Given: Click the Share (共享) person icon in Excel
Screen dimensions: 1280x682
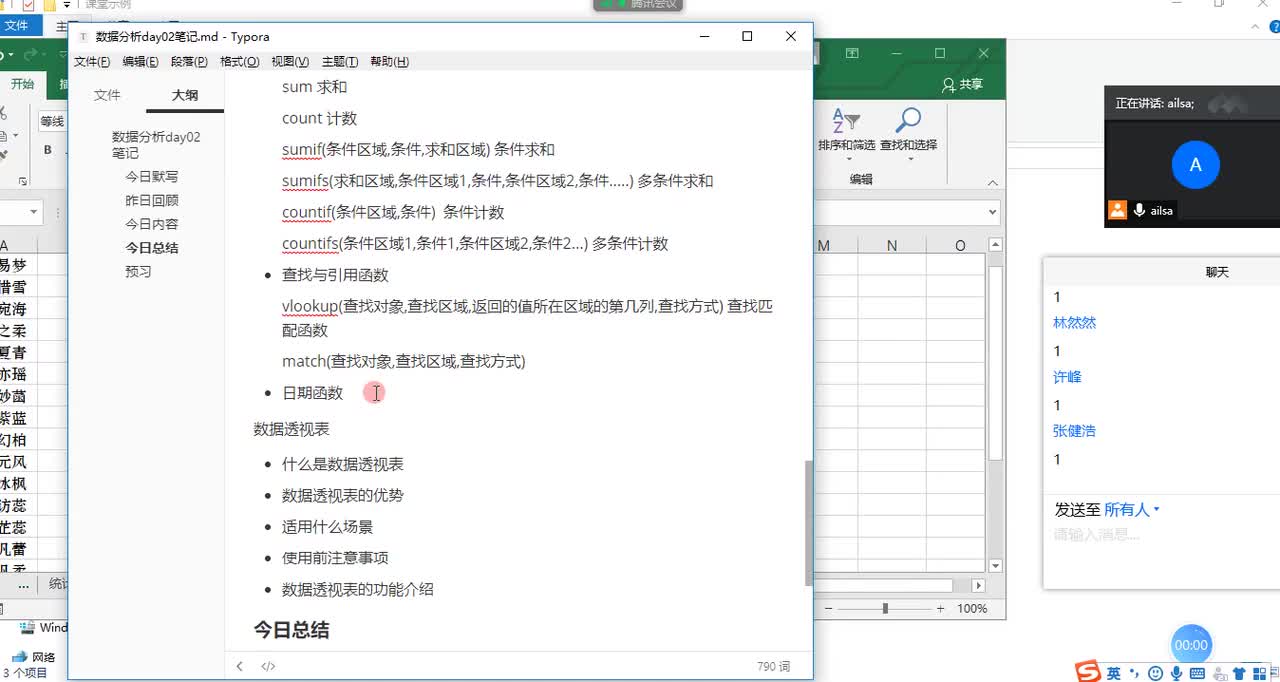Looking at the screenshot, I should (x=949, y=85).
